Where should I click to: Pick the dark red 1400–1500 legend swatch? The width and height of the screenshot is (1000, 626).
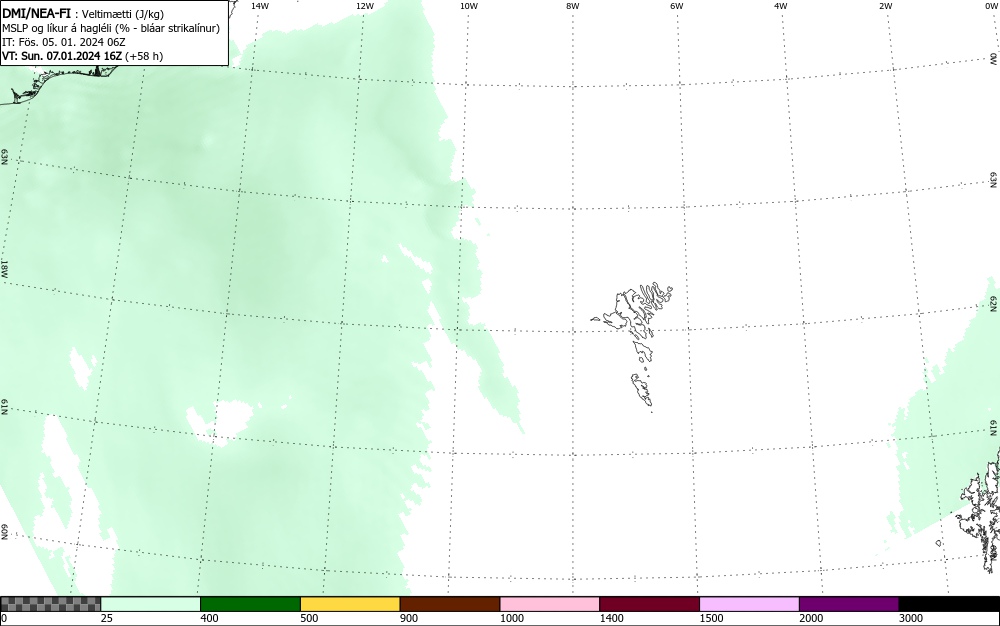[649, 604]
